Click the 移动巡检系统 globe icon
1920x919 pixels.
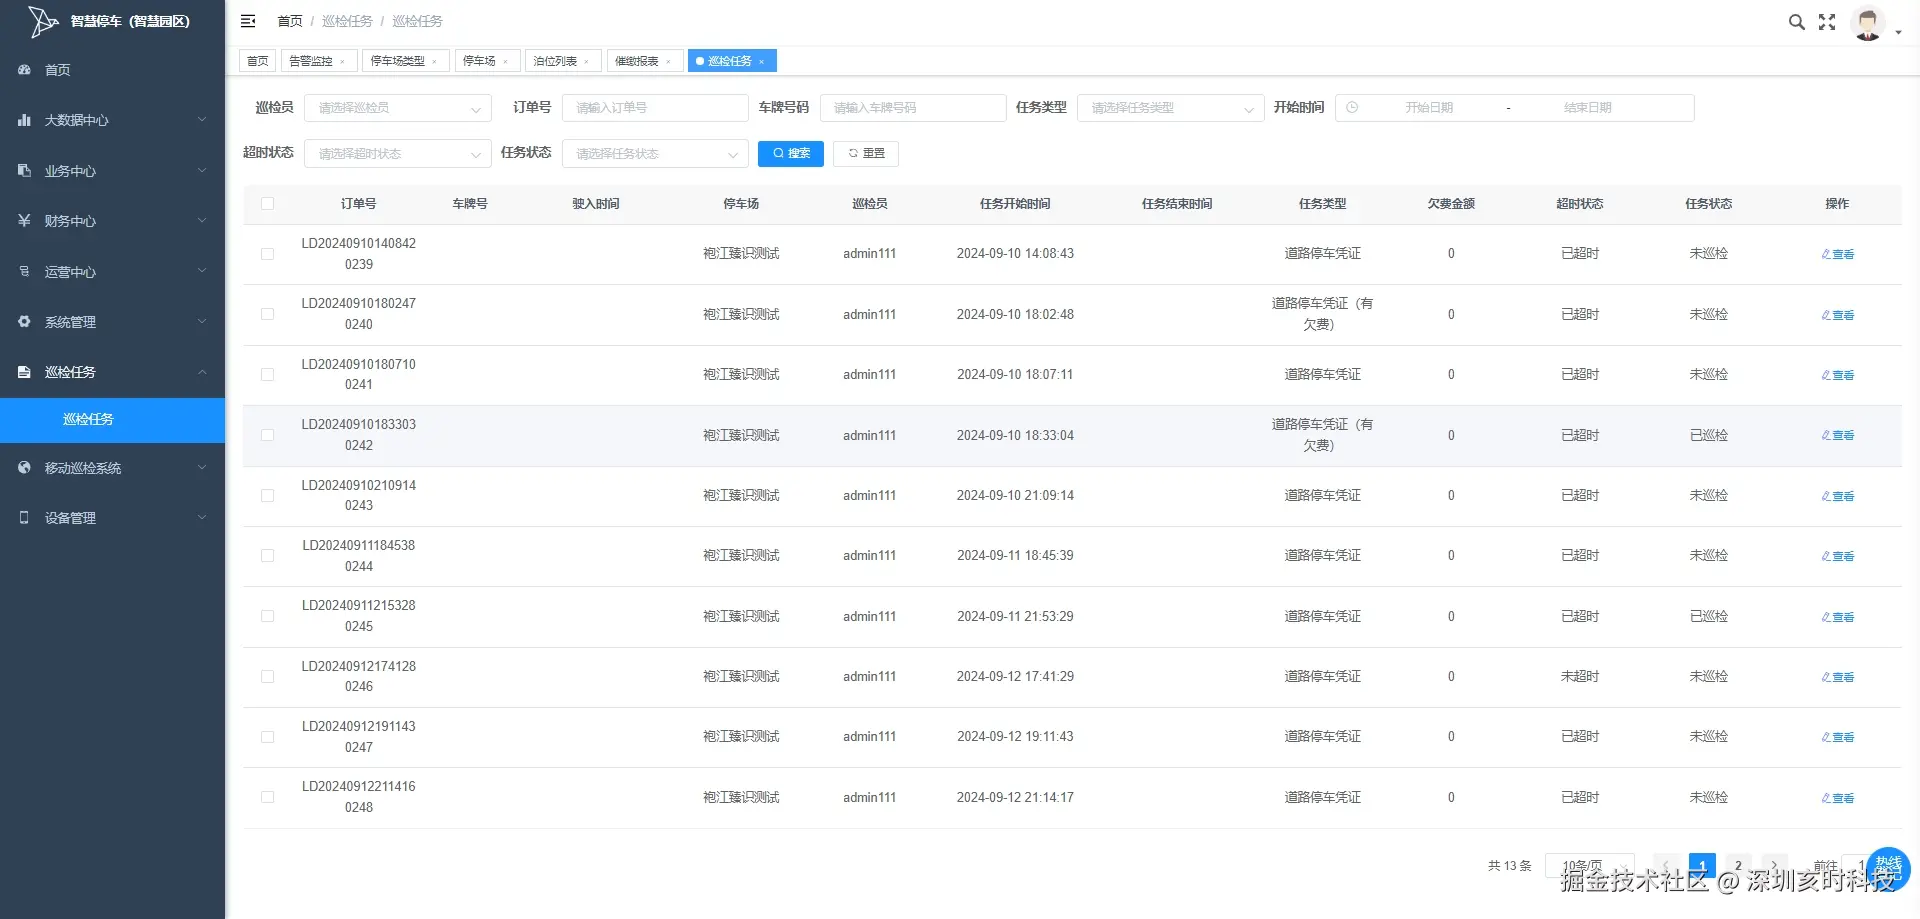pos(24,468)
